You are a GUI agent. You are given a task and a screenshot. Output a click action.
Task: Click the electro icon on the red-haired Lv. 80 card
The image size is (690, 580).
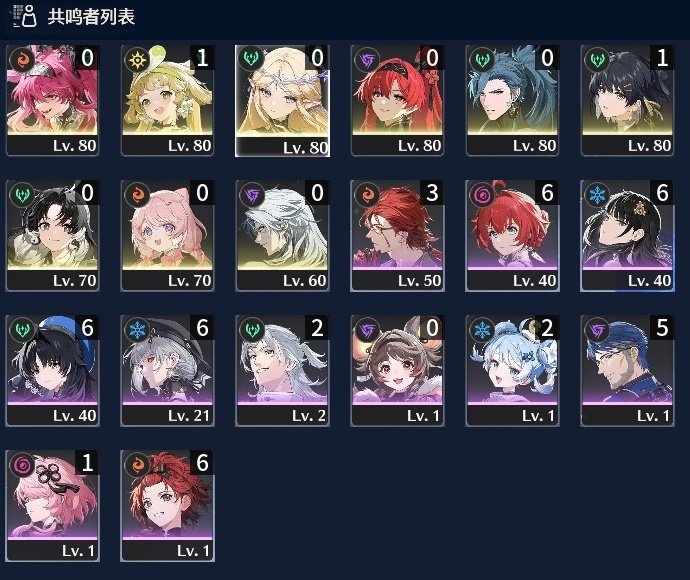tap(367, 59)
